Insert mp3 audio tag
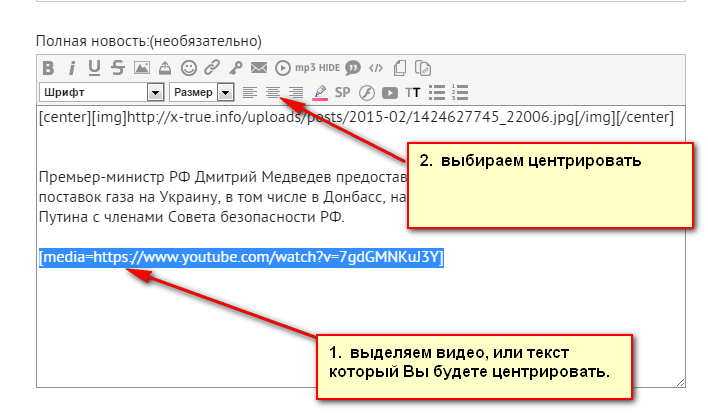Viewport: 708px width, 414px height. click(x=305, y=69)
